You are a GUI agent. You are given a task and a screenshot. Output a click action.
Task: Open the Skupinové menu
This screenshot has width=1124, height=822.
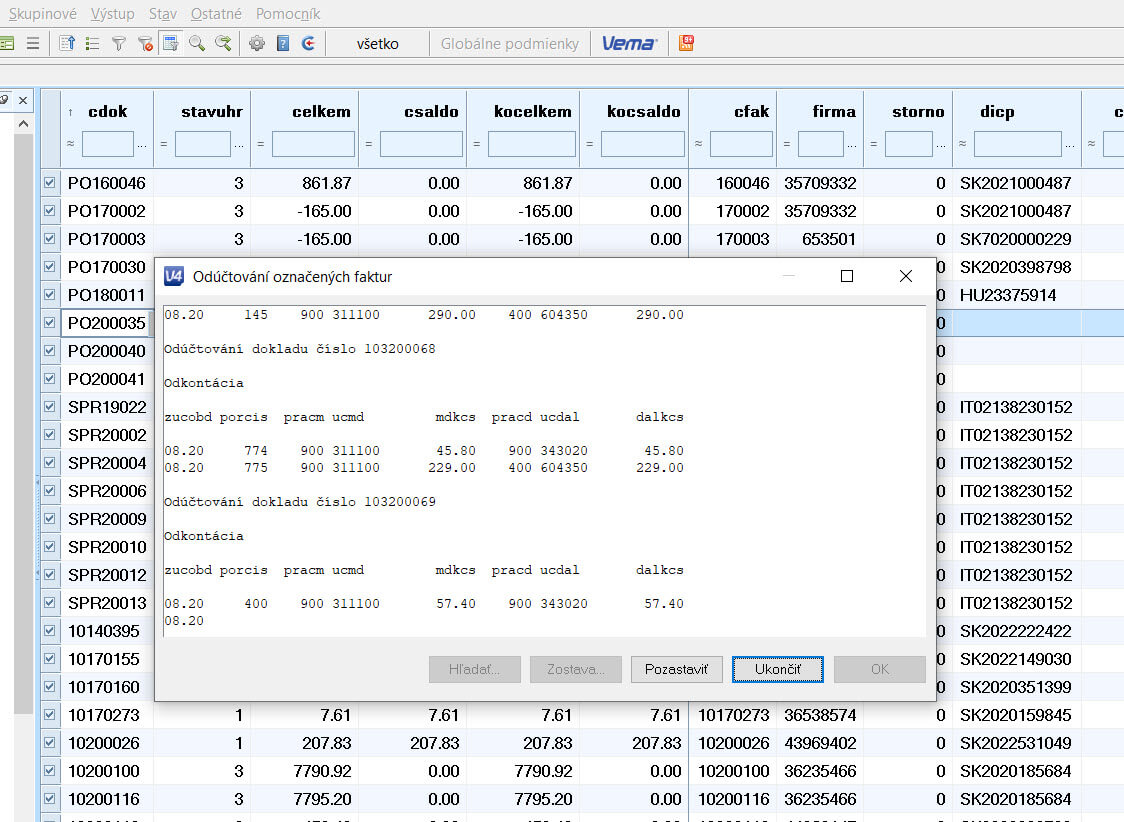point(42,14)
